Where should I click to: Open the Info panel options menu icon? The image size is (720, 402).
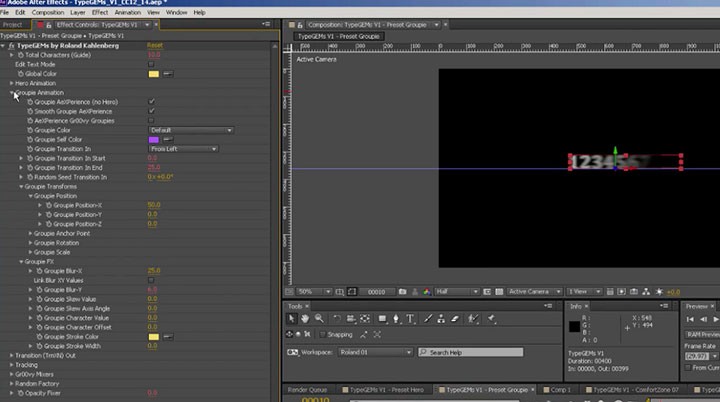click(664, 306)
